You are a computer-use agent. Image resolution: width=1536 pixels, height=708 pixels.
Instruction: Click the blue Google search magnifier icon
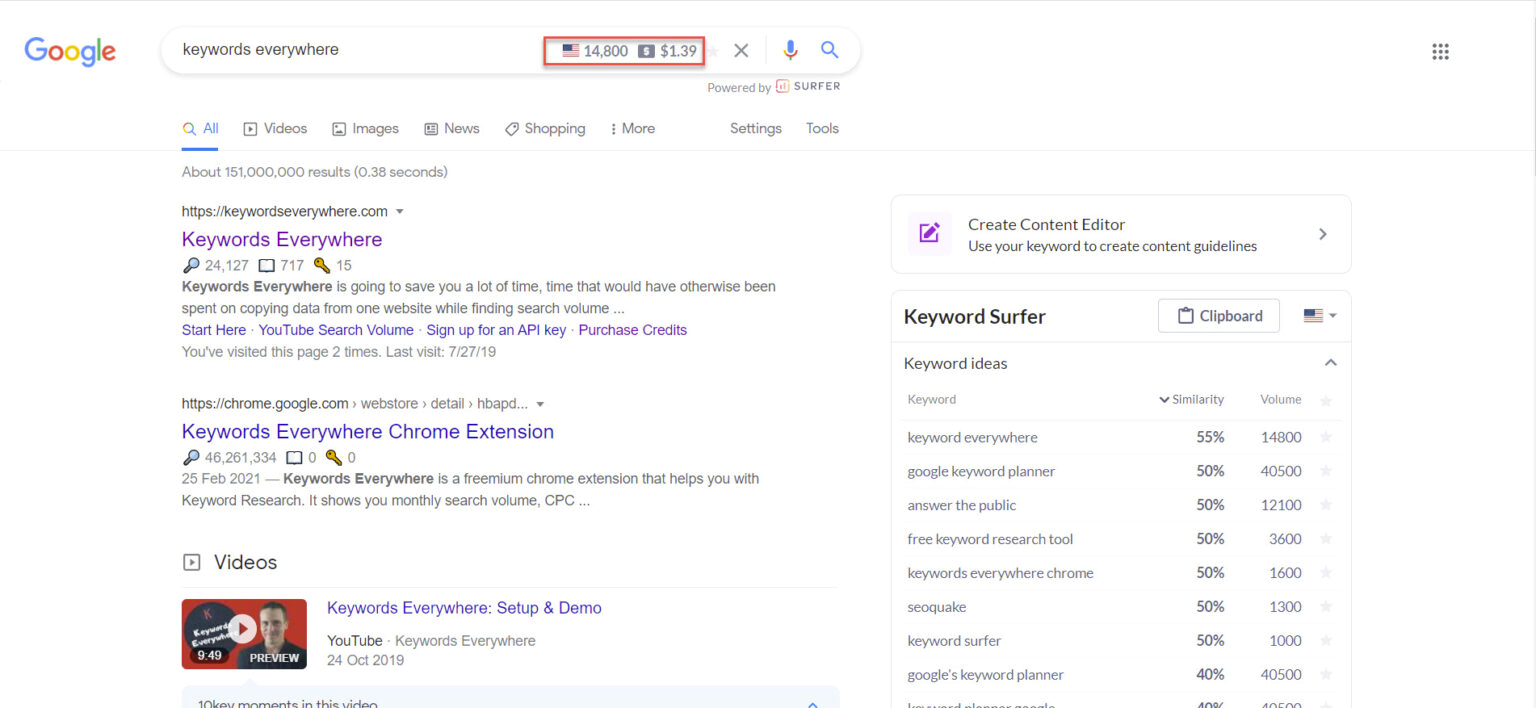tap(829, 50)
